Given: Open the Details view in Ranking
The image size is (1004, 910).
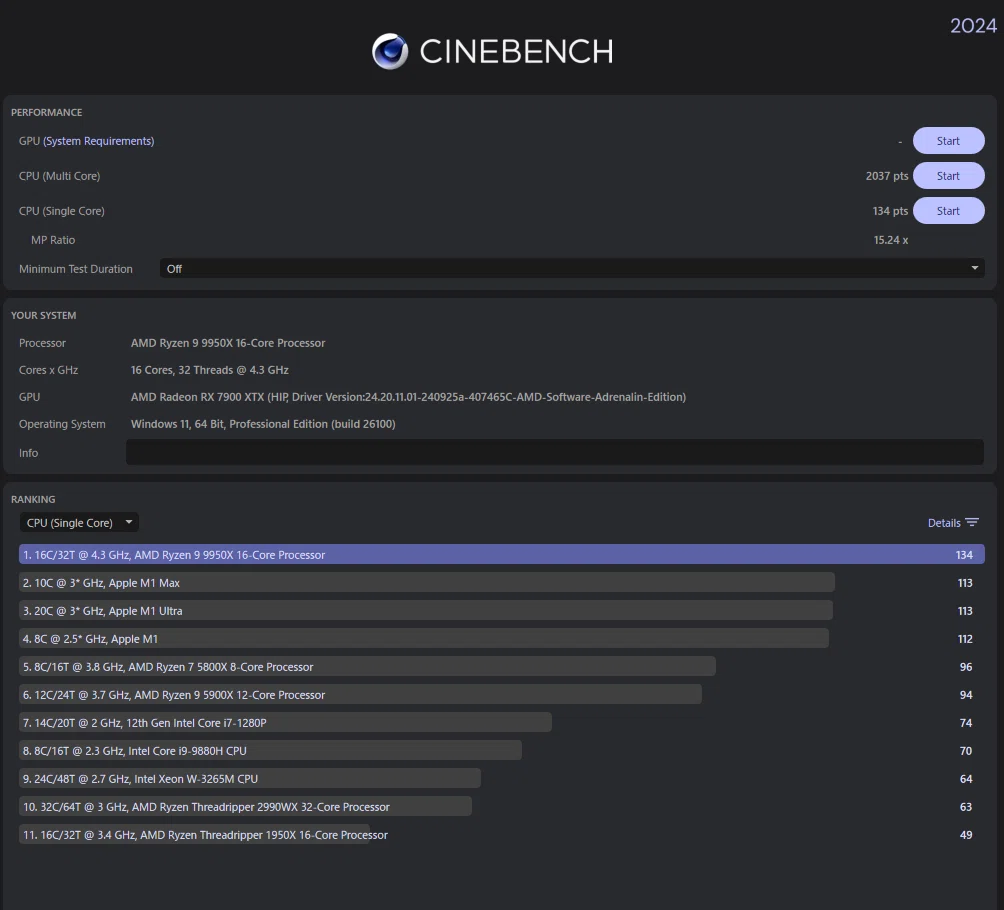Looking at the screenshot, I should (953, 523).
